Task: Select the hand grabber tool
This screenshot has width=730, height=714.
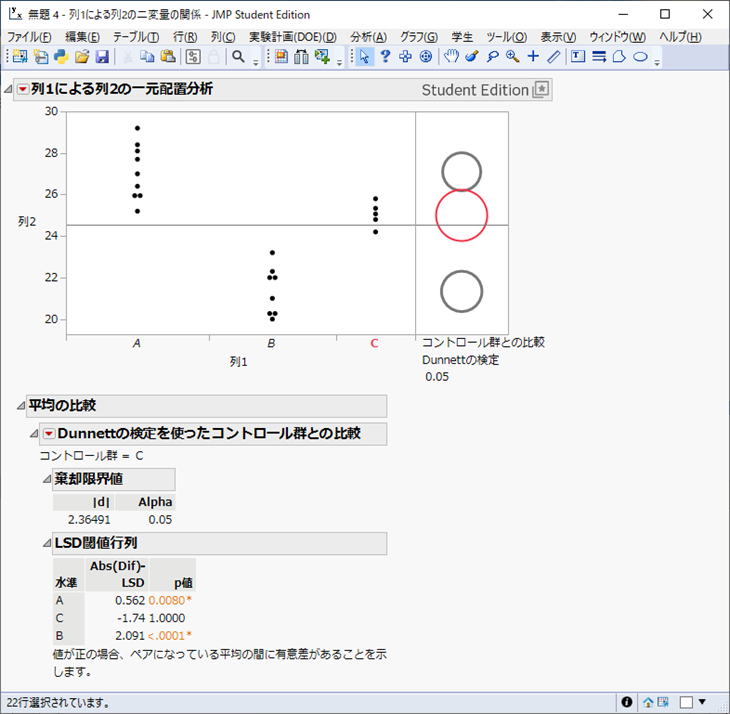Action: click(x=451, y=57)
